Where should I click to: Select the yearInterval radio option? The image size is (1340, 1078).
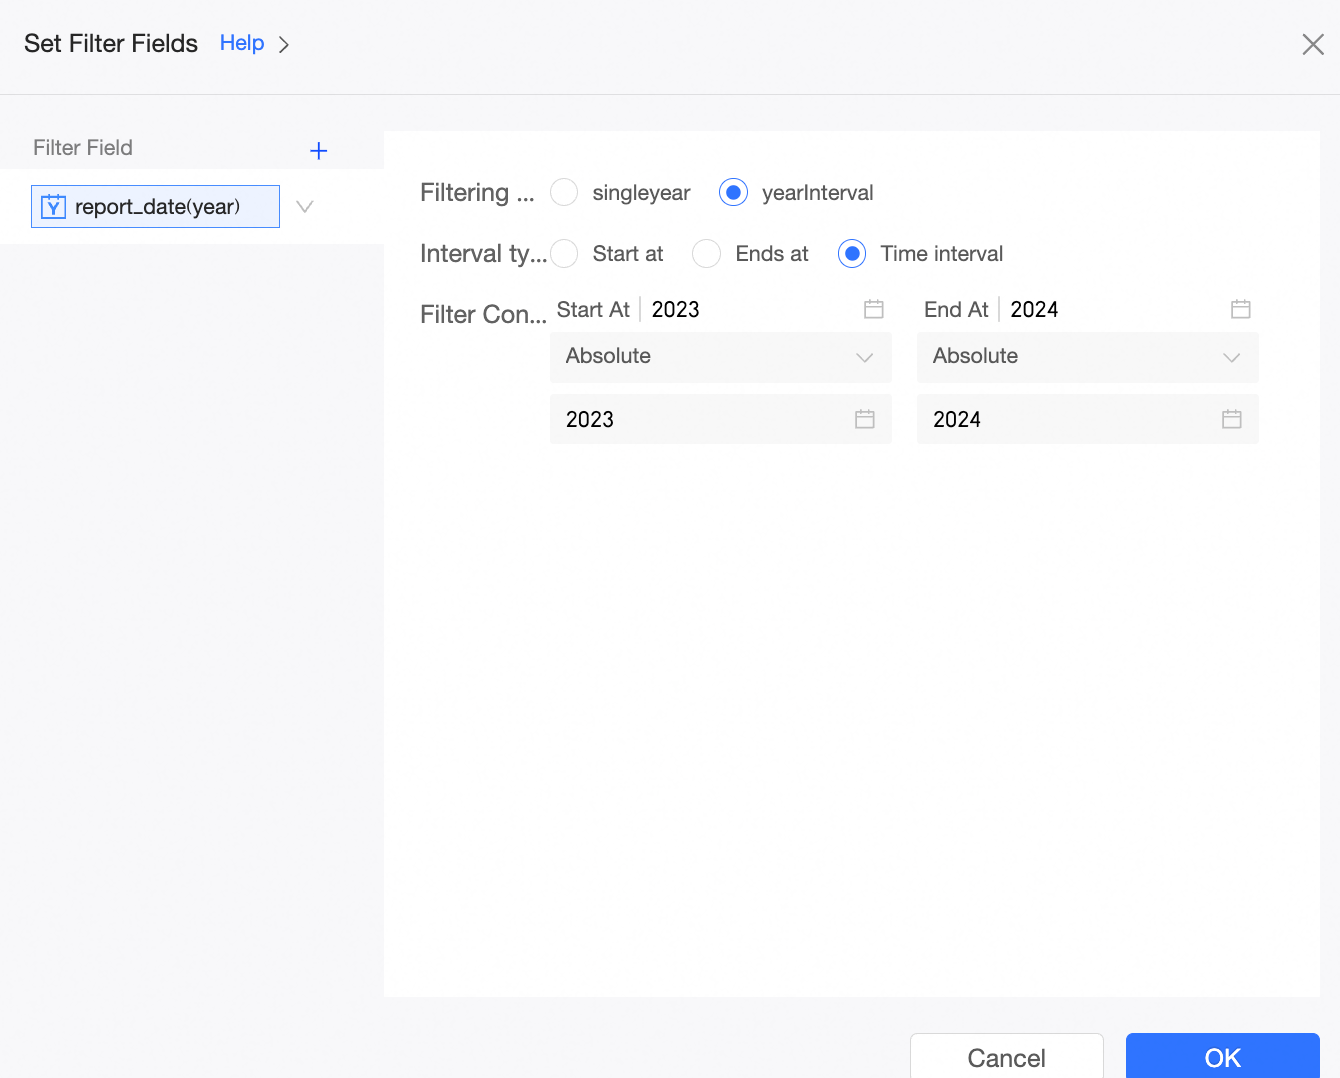click(x=733, y=192)
